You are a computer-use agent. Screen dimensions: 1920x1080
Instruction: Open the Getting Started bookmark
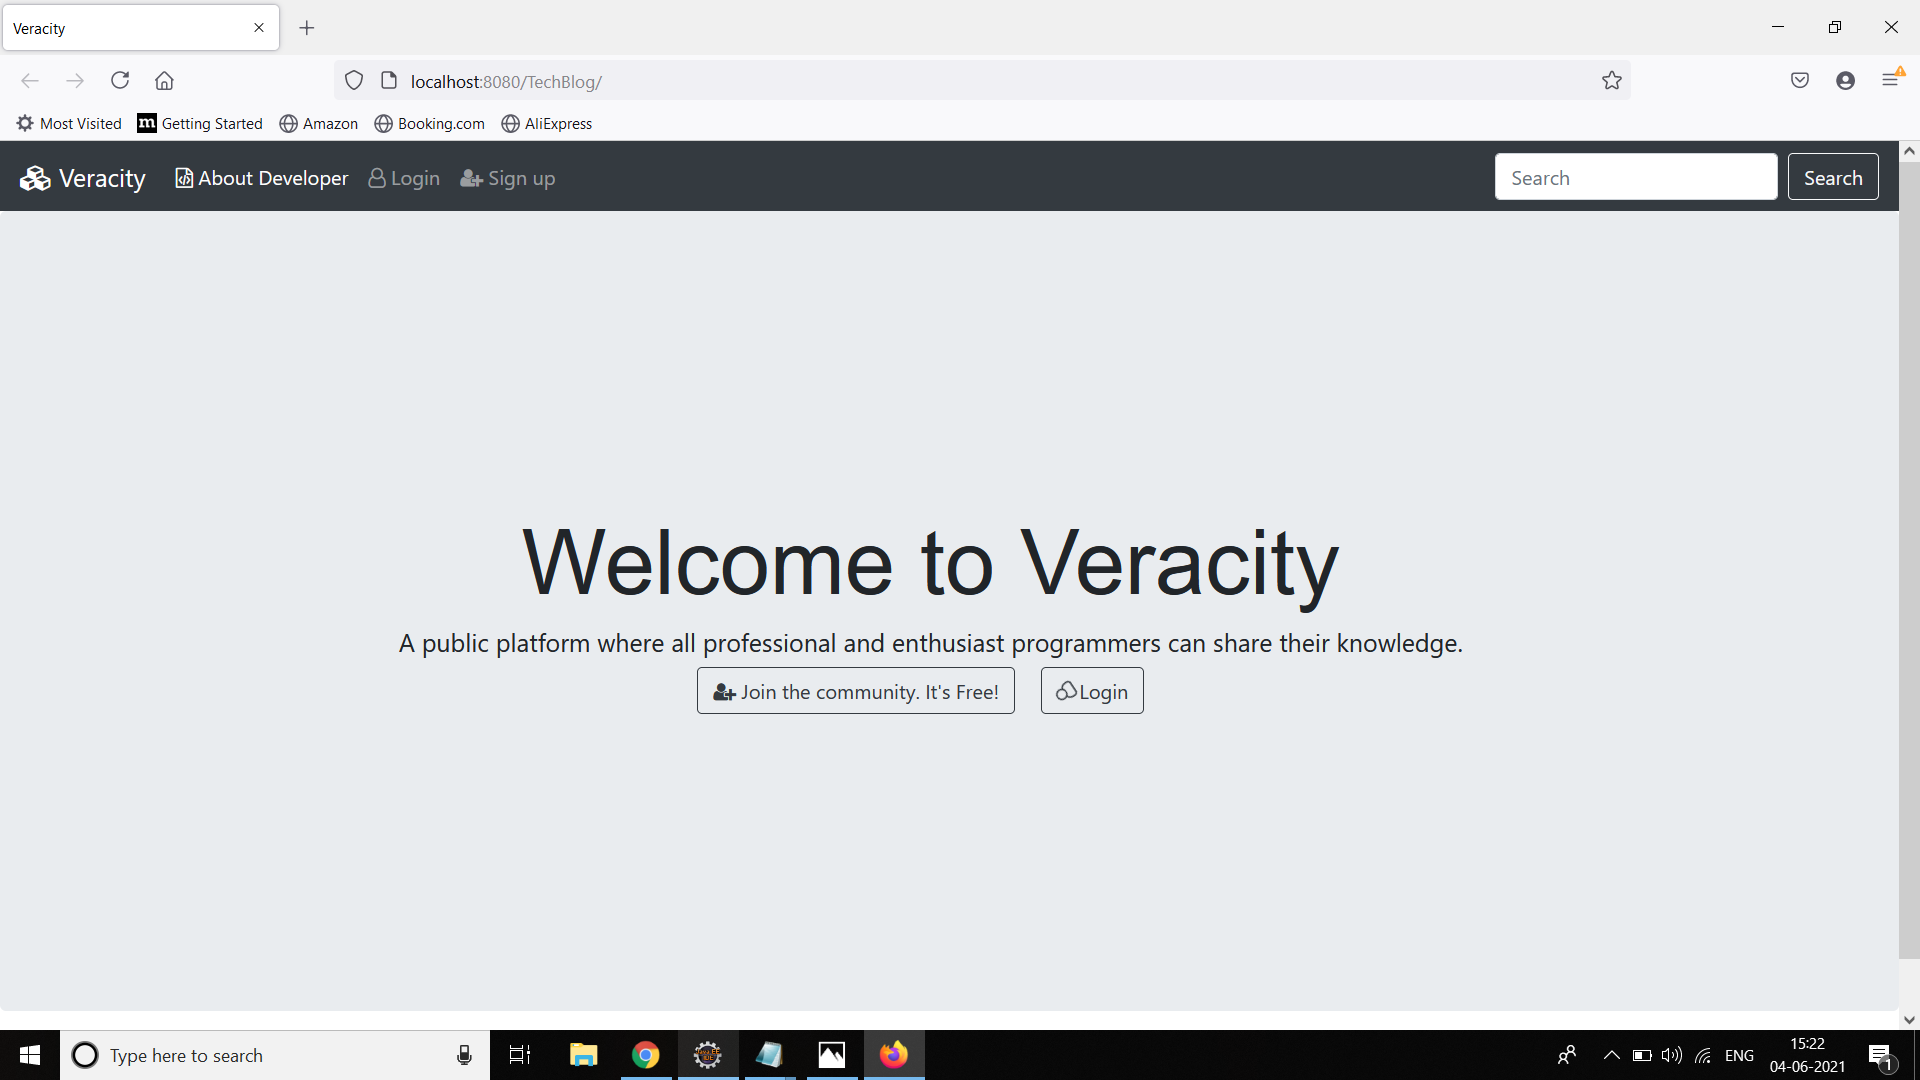pyautogui.click(x=200, y=124)
